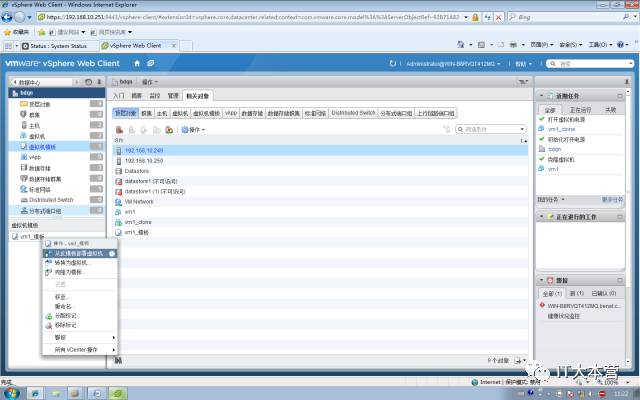This screenshot has width=640, height=400.
Task: Switch to Status : System Status browser tab
Action: [59, 46]
